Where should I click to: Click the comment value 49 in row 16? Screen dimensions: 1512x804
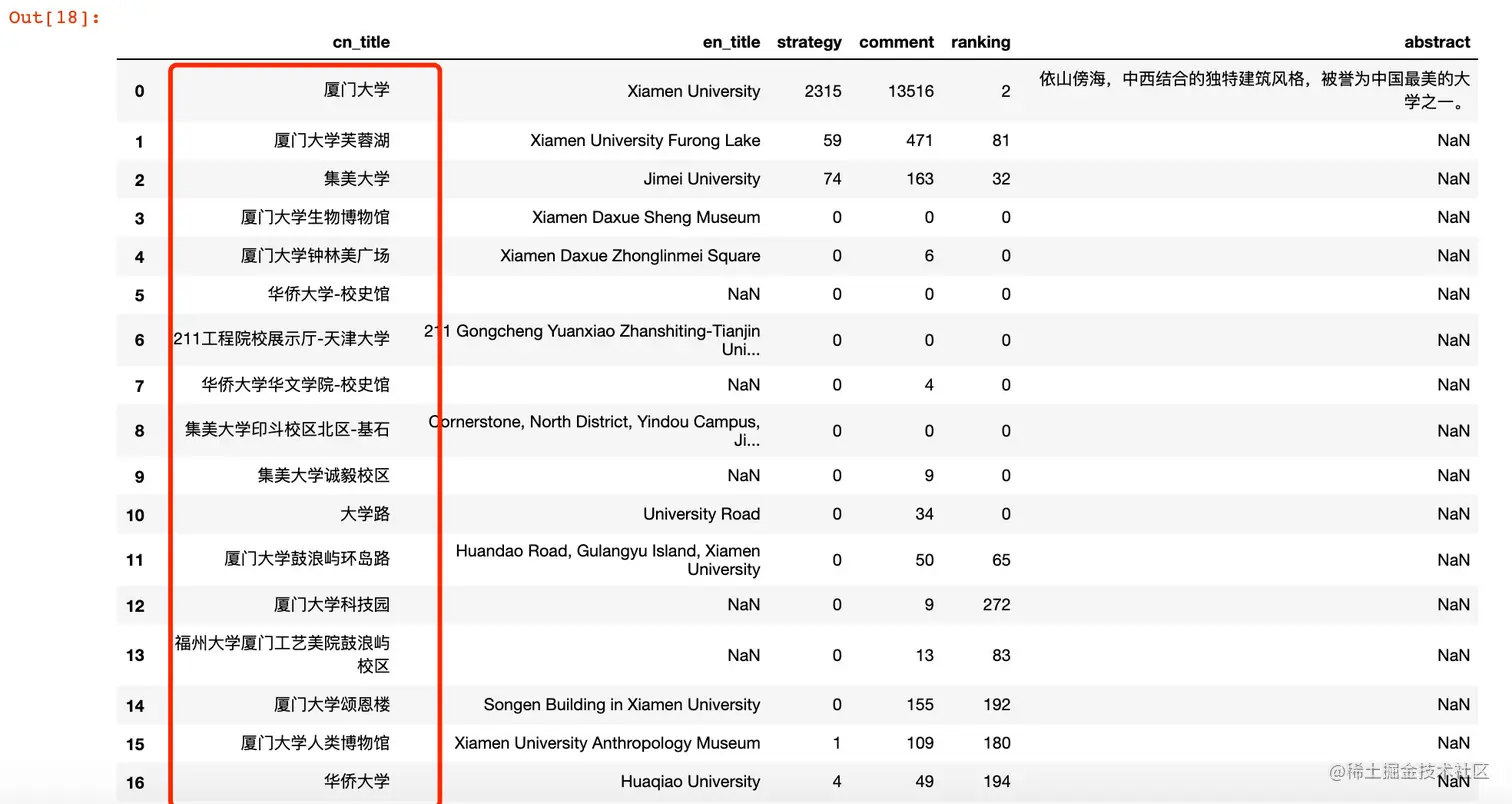925,782
